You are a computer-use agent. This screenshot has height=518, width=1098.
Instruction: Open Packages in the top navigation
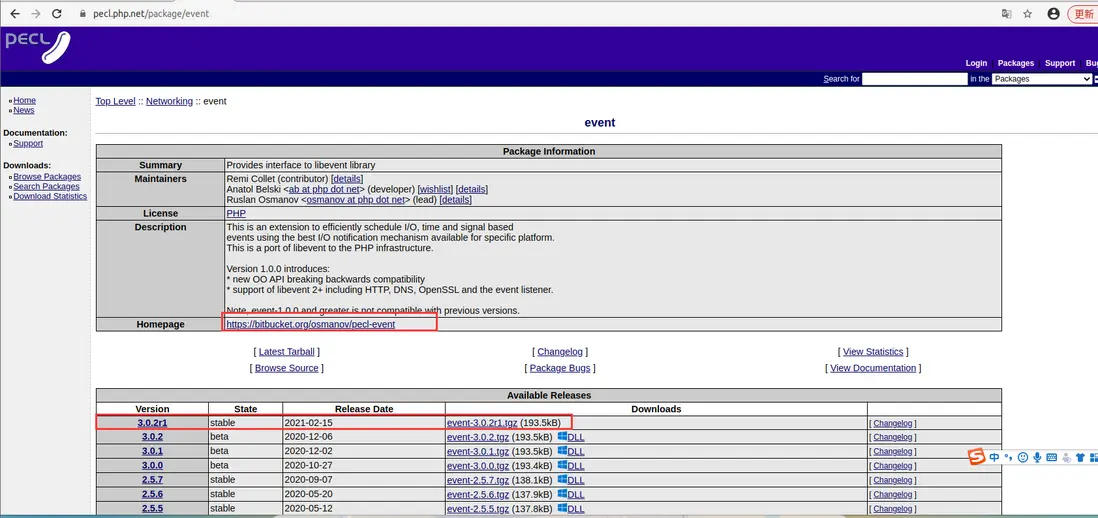(1016, 63)
